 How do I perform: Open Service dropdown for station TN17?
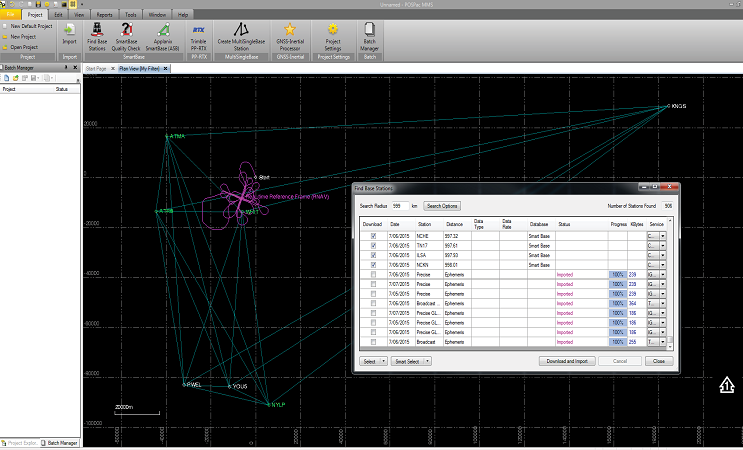(x=663, y=246)
